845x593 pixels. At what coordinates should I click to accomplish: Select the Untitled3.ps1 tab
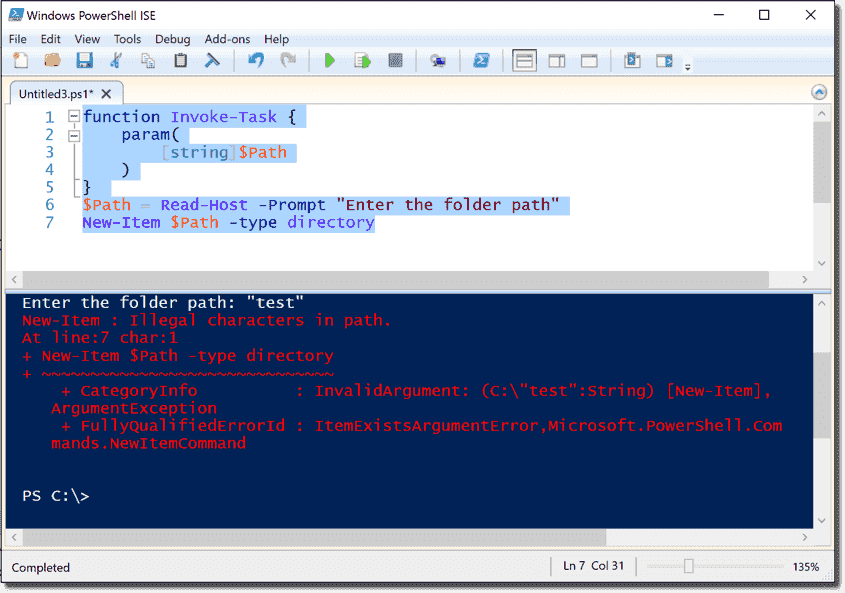tap(55, 91)
